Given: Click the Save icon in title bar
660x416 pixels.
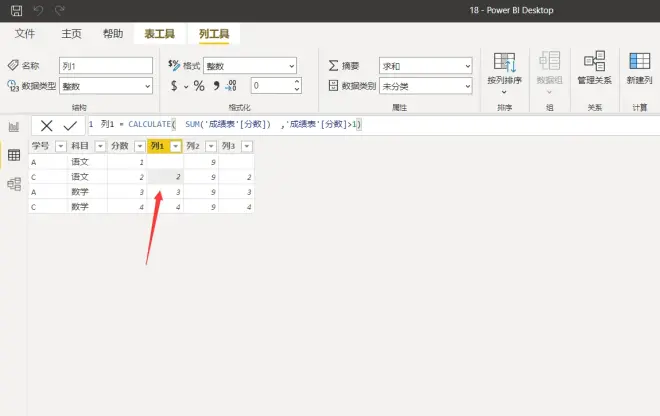Looking at the screenshot, I should click(16, 10).
